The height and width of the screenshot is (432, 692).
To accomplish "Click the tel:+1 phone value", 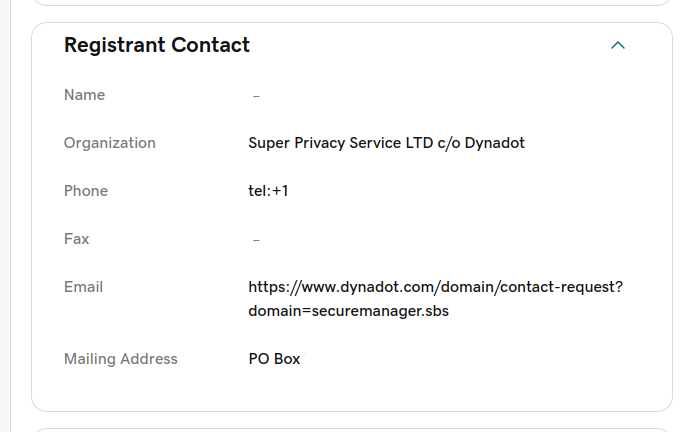I will (268, 191).
